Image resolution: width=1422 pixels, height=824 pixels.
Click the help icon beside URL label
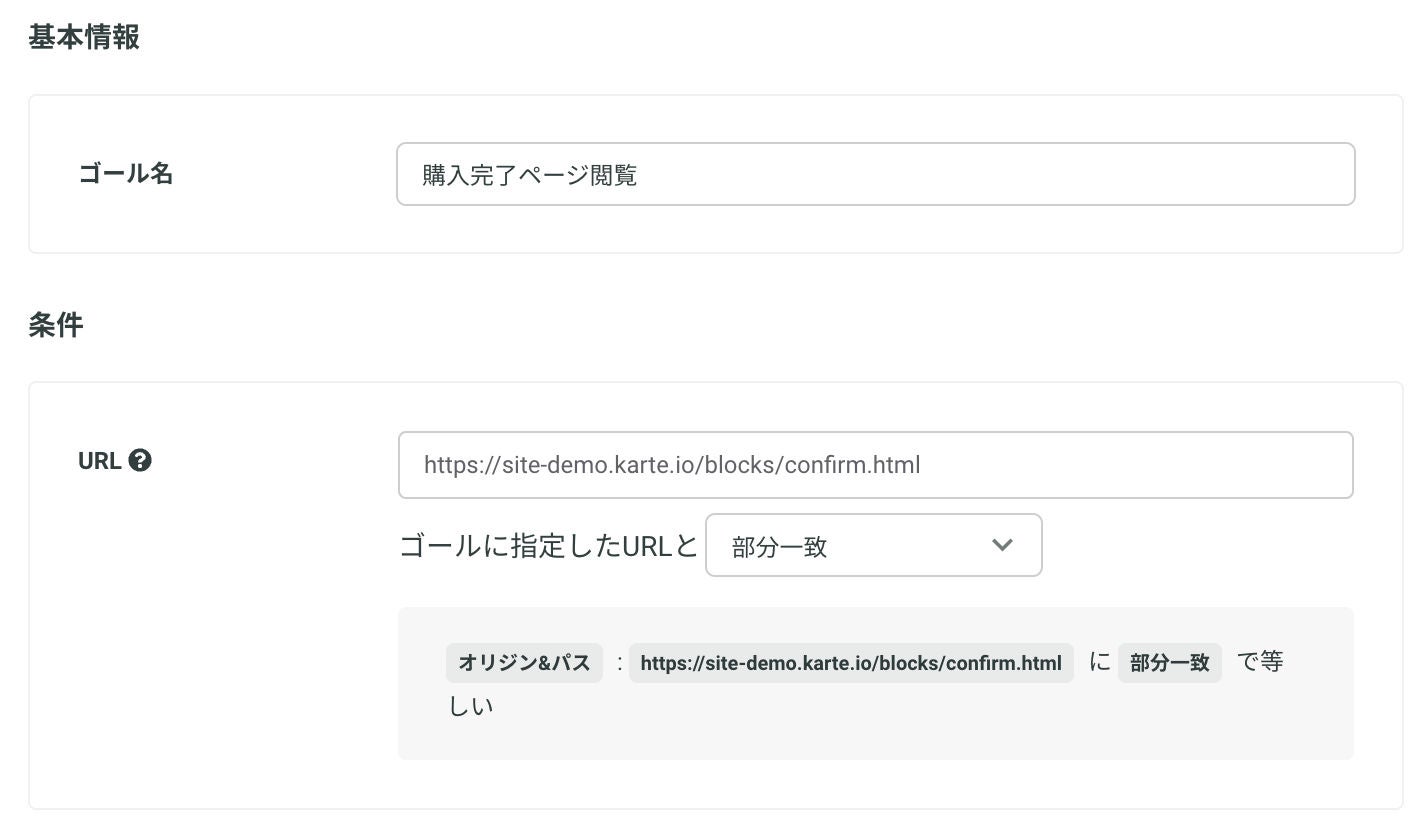click(x=140, y=461)
